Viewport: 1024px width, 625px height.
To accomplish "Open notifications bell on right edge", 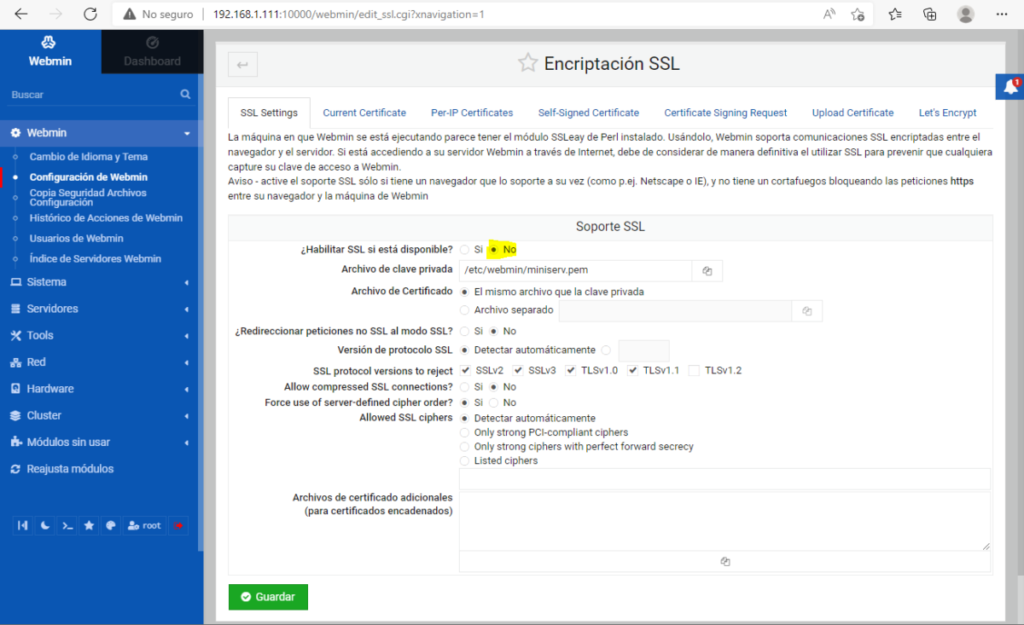I will click(x=1010, y=88).
